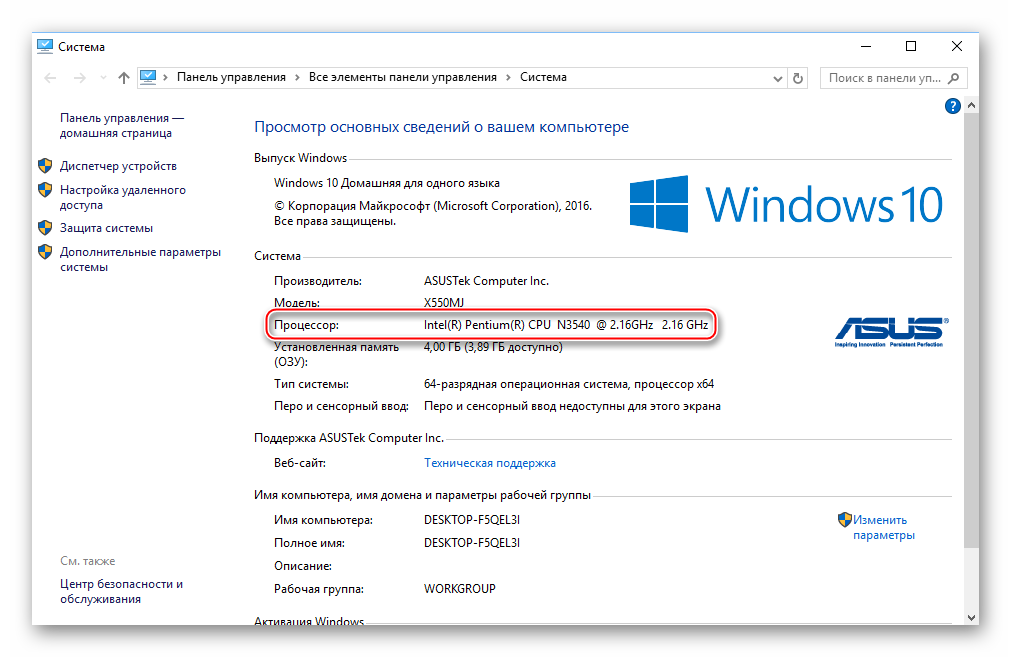Image resolution: width=1011 pixels, height=657 pixels.
Task: Open address bar history dropdown
Action: [778, 79]
